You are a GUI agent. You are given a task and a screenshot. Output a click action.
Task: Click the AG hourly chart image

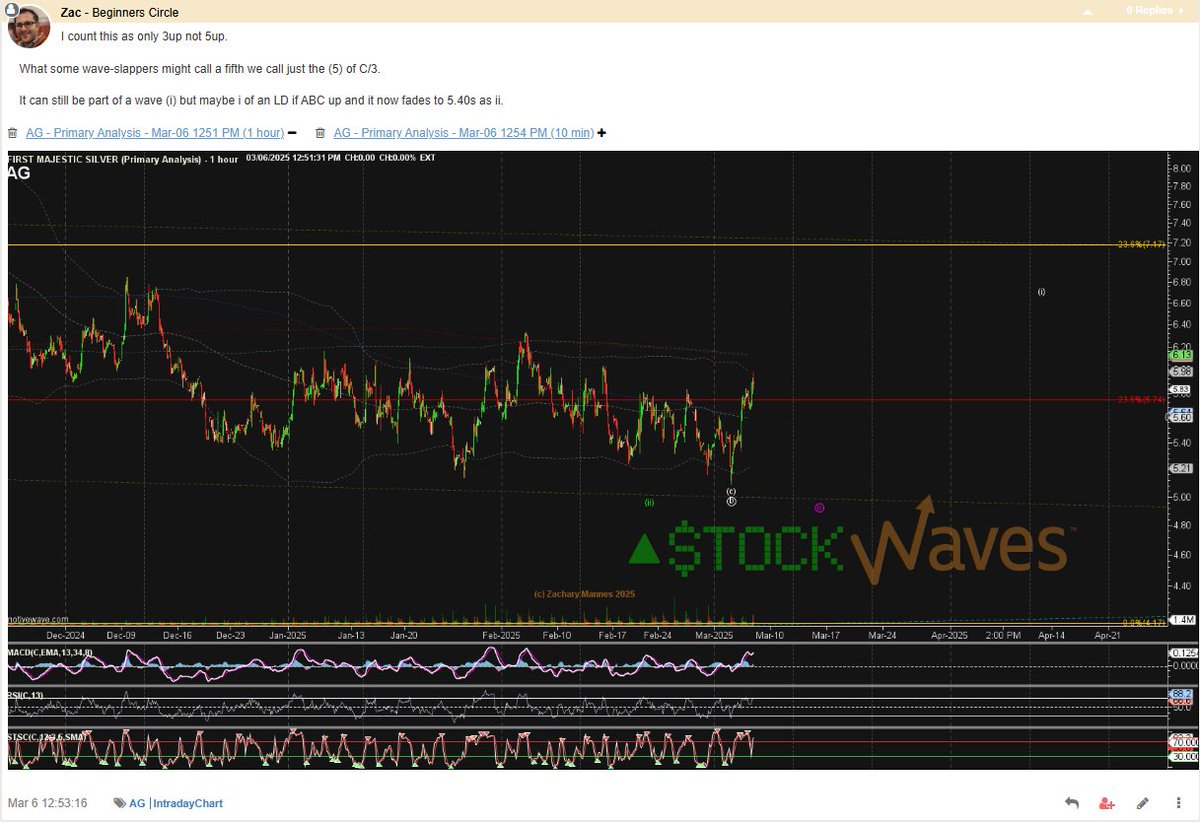(603, 460)
